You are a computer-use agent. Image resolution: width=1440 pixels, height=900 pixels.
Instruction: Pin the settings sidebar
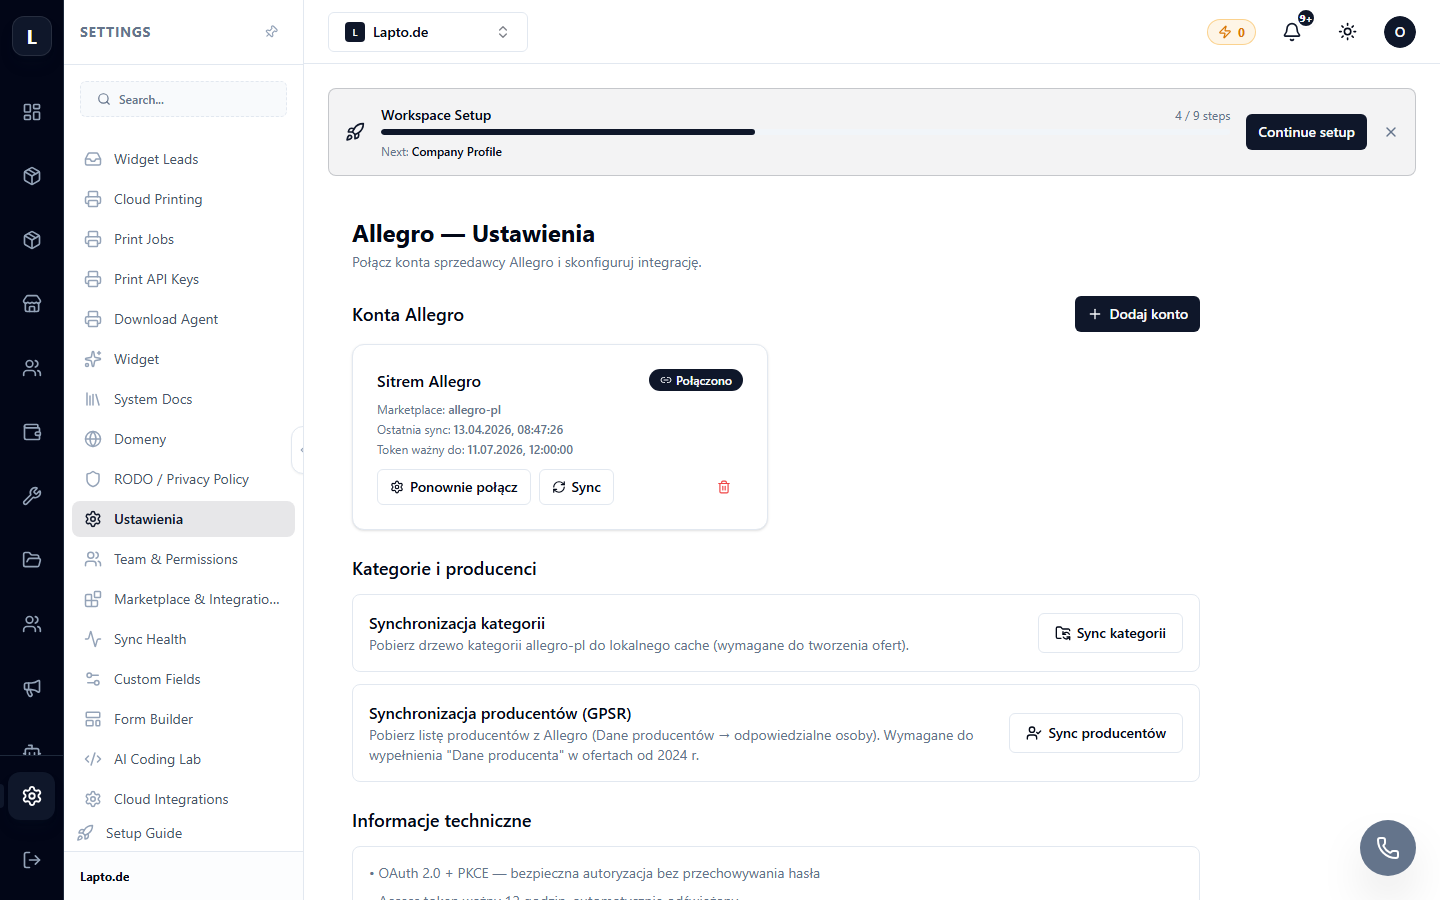click(x=271, y=32)
